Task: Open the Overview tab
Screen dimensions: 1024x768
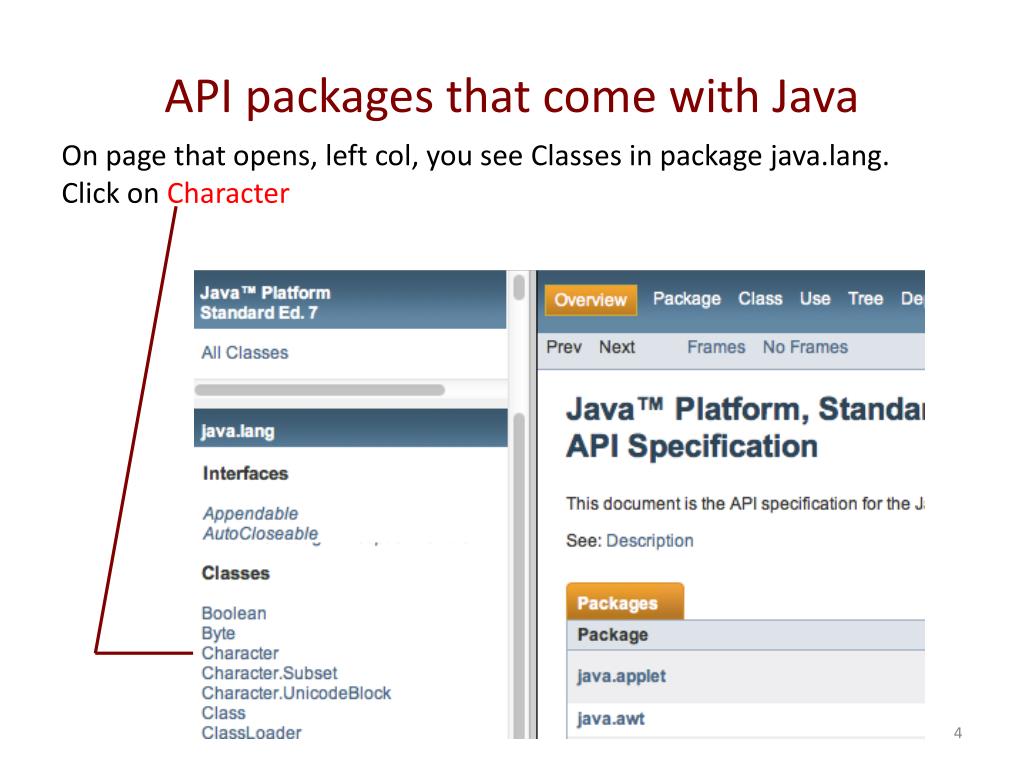Action: pos(590,300)
